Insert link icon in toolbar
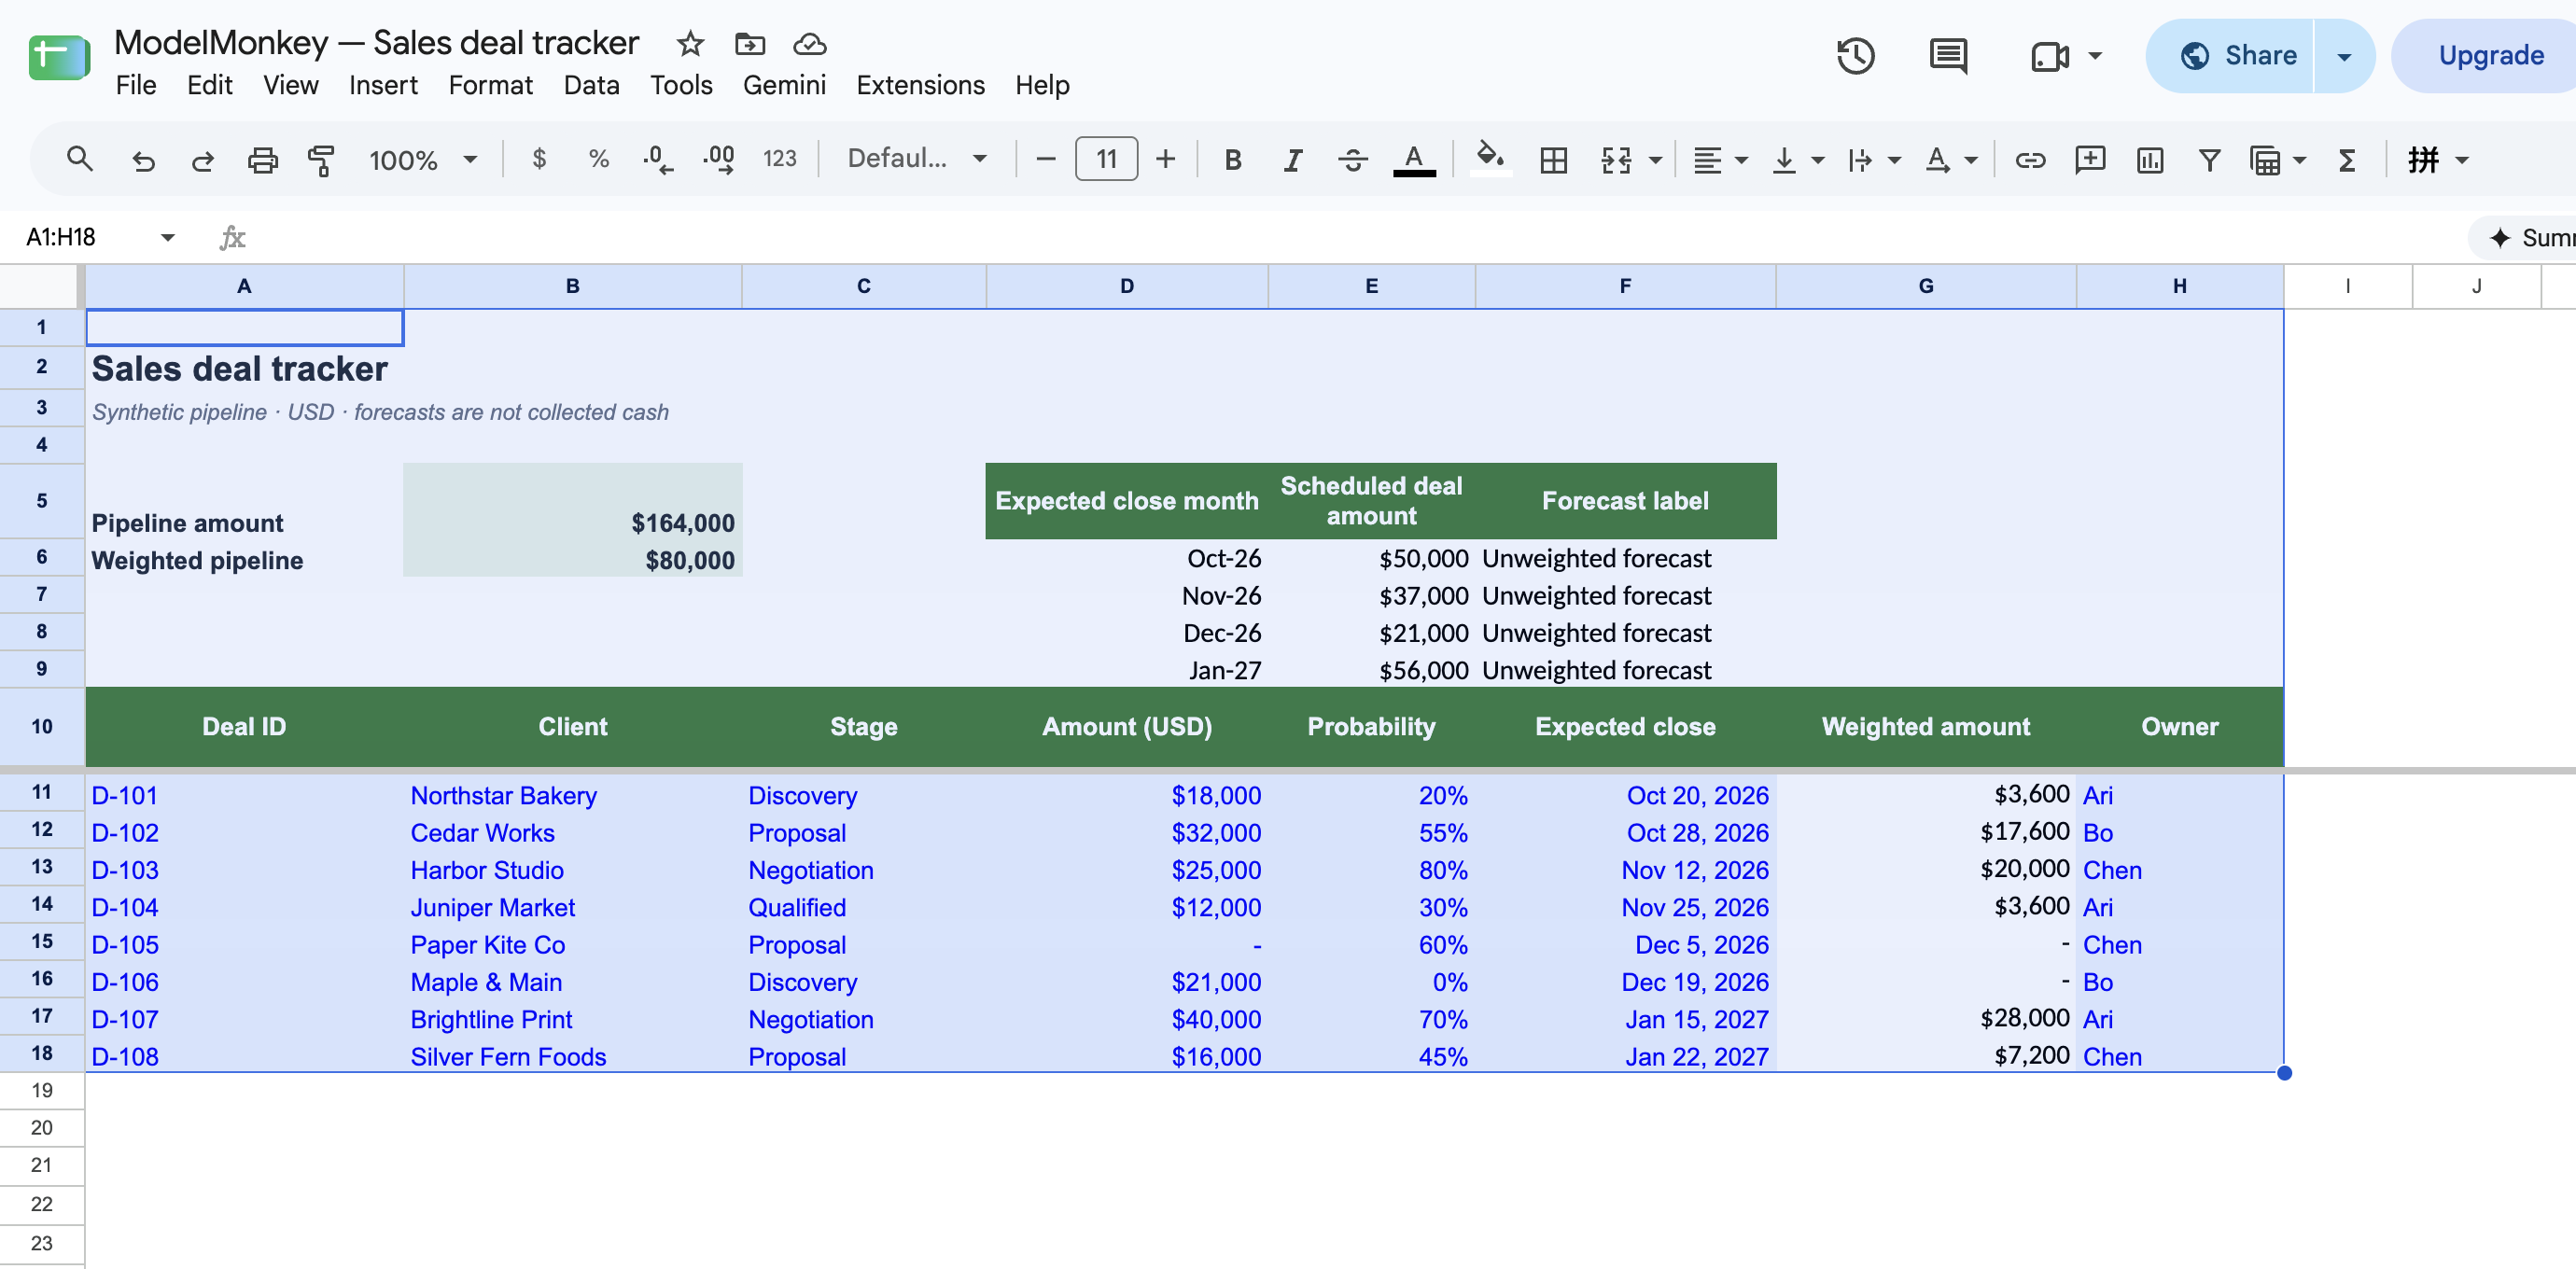 [x=2029, y=160]
